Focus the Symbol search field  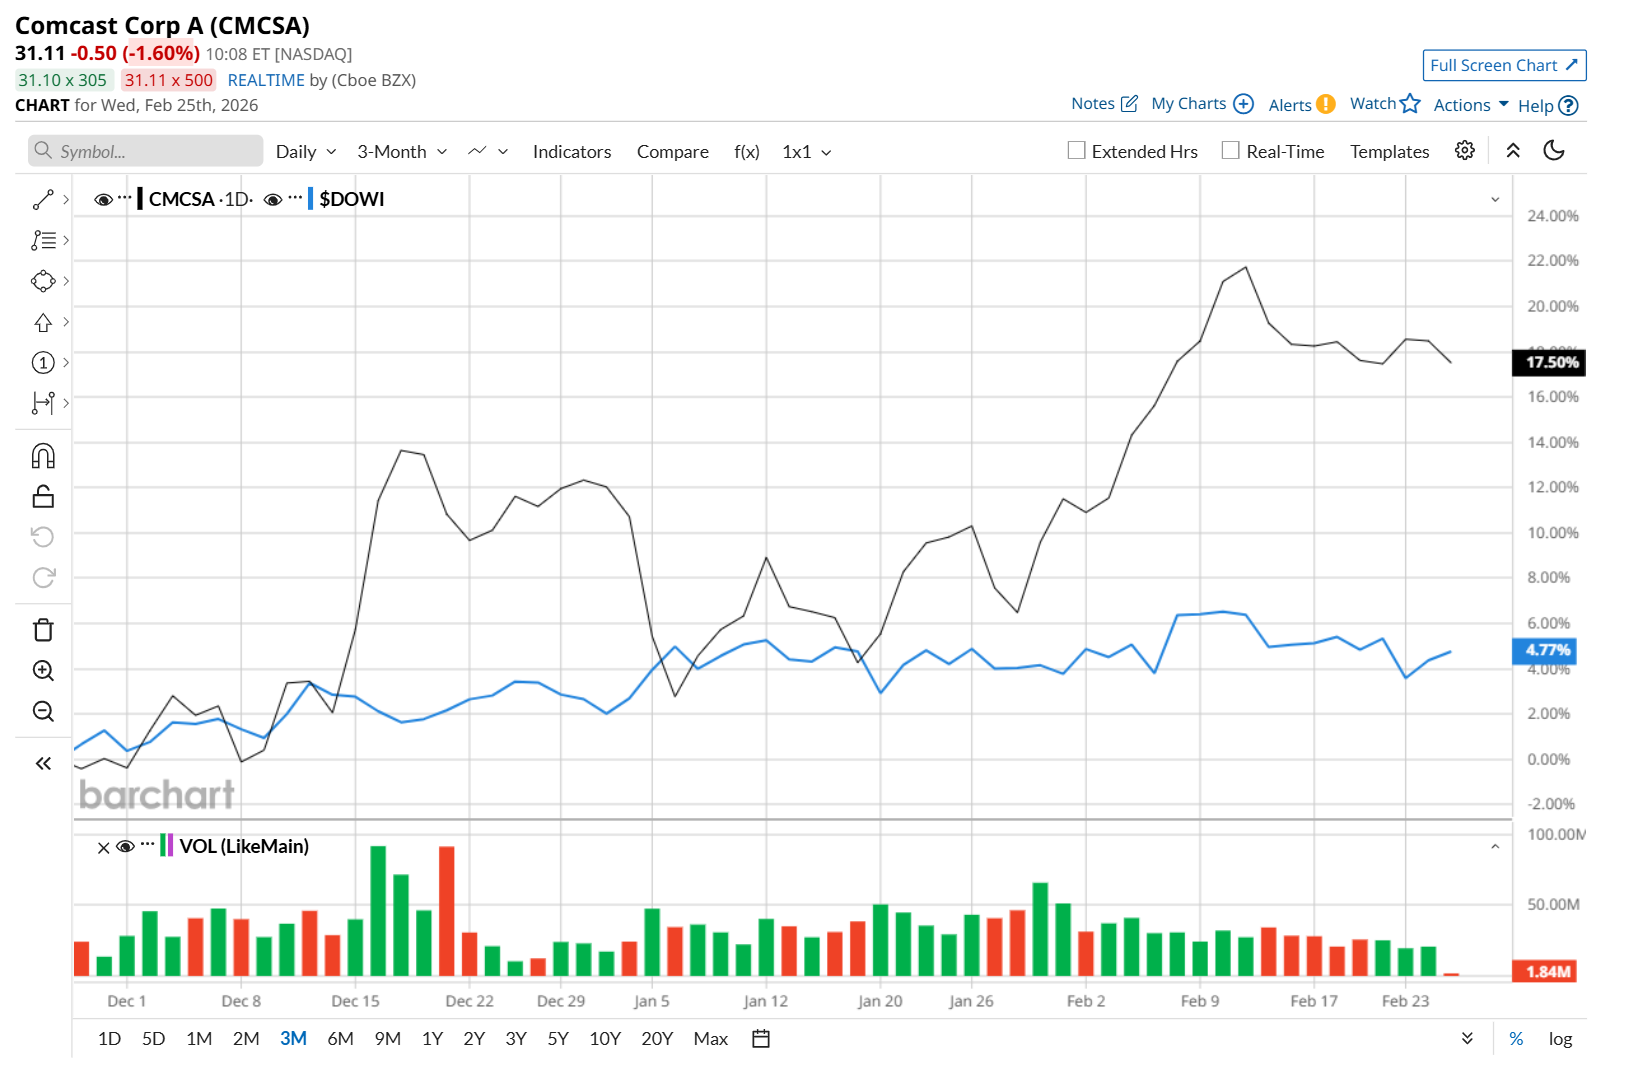[146, 151]
